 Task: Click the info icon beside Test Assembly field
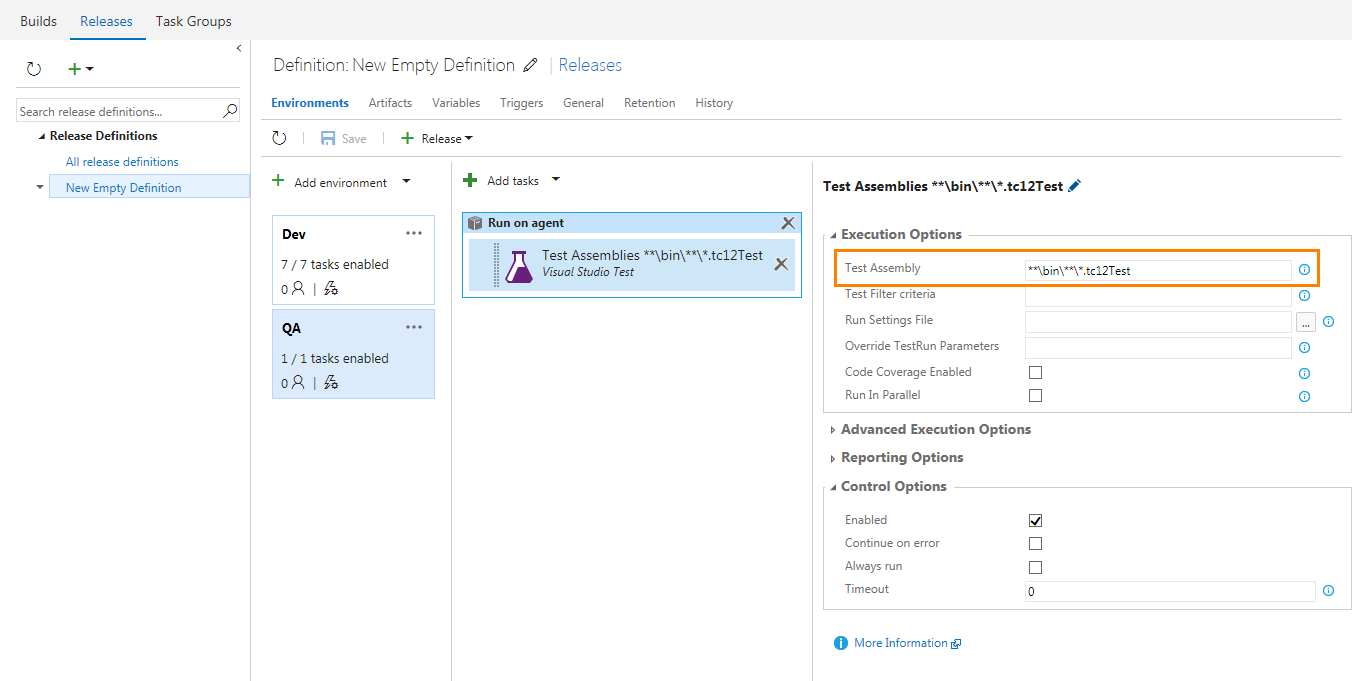(1304, 270)
